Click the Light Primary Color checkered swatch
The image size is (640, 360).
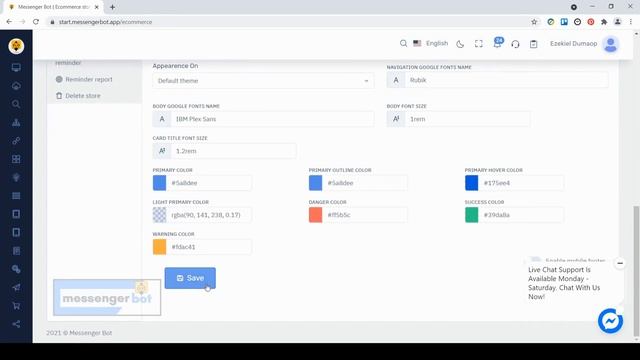(160, 215)
